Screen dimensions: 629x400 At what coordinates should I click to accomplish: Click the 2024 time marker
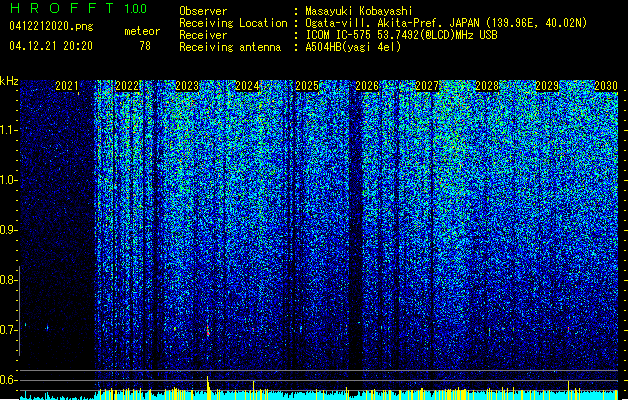pyautogui.click(x=247, y=86)
